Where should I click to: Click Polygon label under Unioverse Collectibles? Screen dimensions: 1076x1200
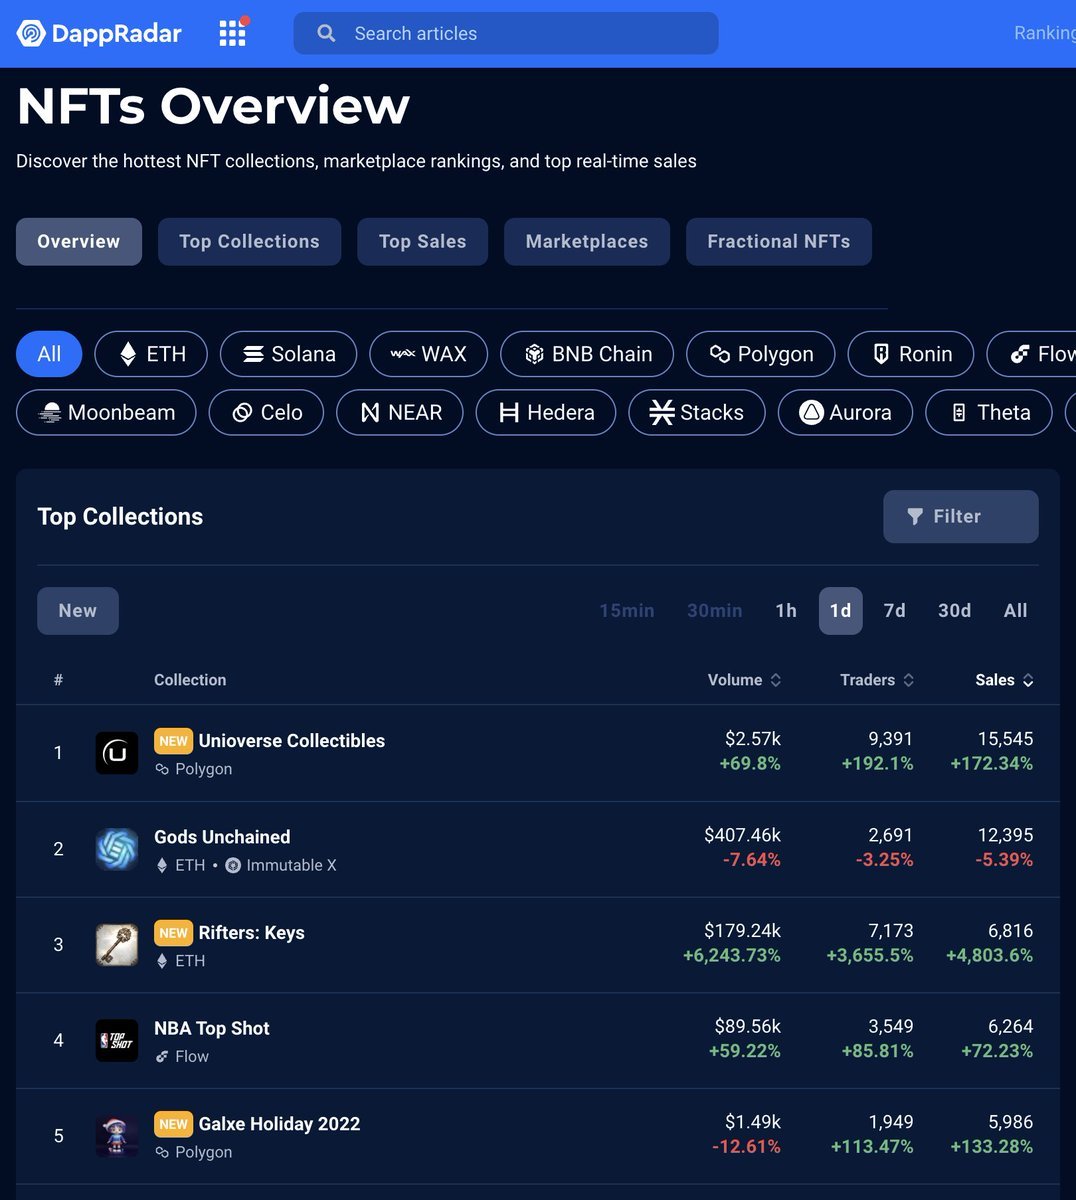(x=203, y=769)
